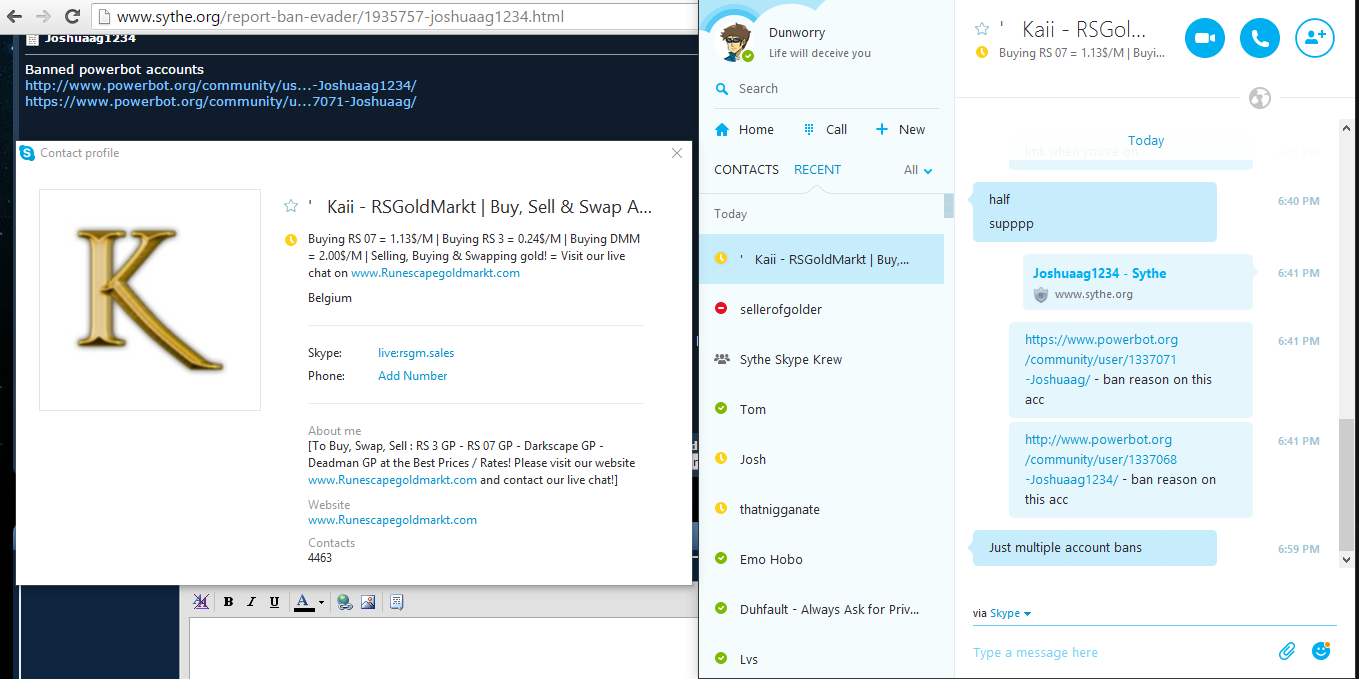Switch to the CONTACTS tab
This screenshot has width=1359, height=679.
point(746,169)
